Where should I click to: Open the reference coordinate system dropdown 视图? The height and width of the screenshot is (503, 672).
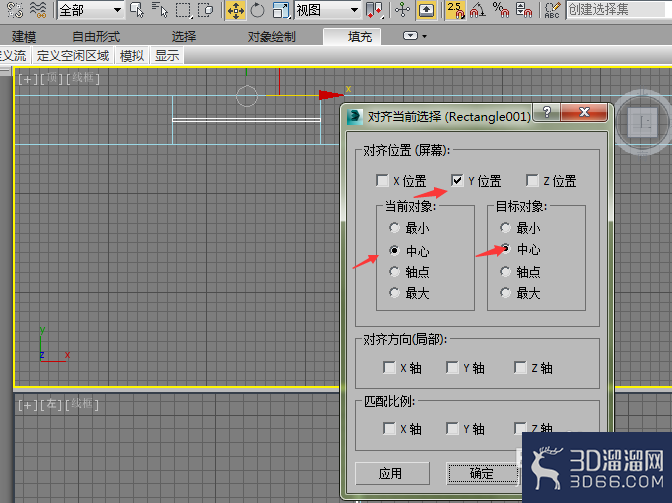[x=328, y=10]
